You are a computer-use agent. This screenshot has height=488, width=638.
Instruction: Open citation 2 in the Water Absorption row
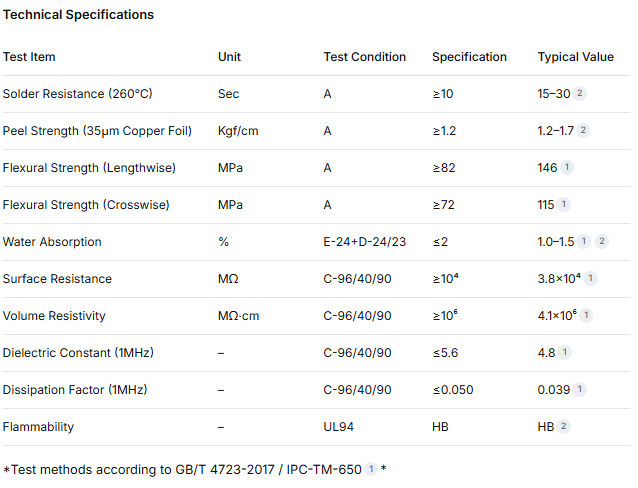tap(602, 241)
